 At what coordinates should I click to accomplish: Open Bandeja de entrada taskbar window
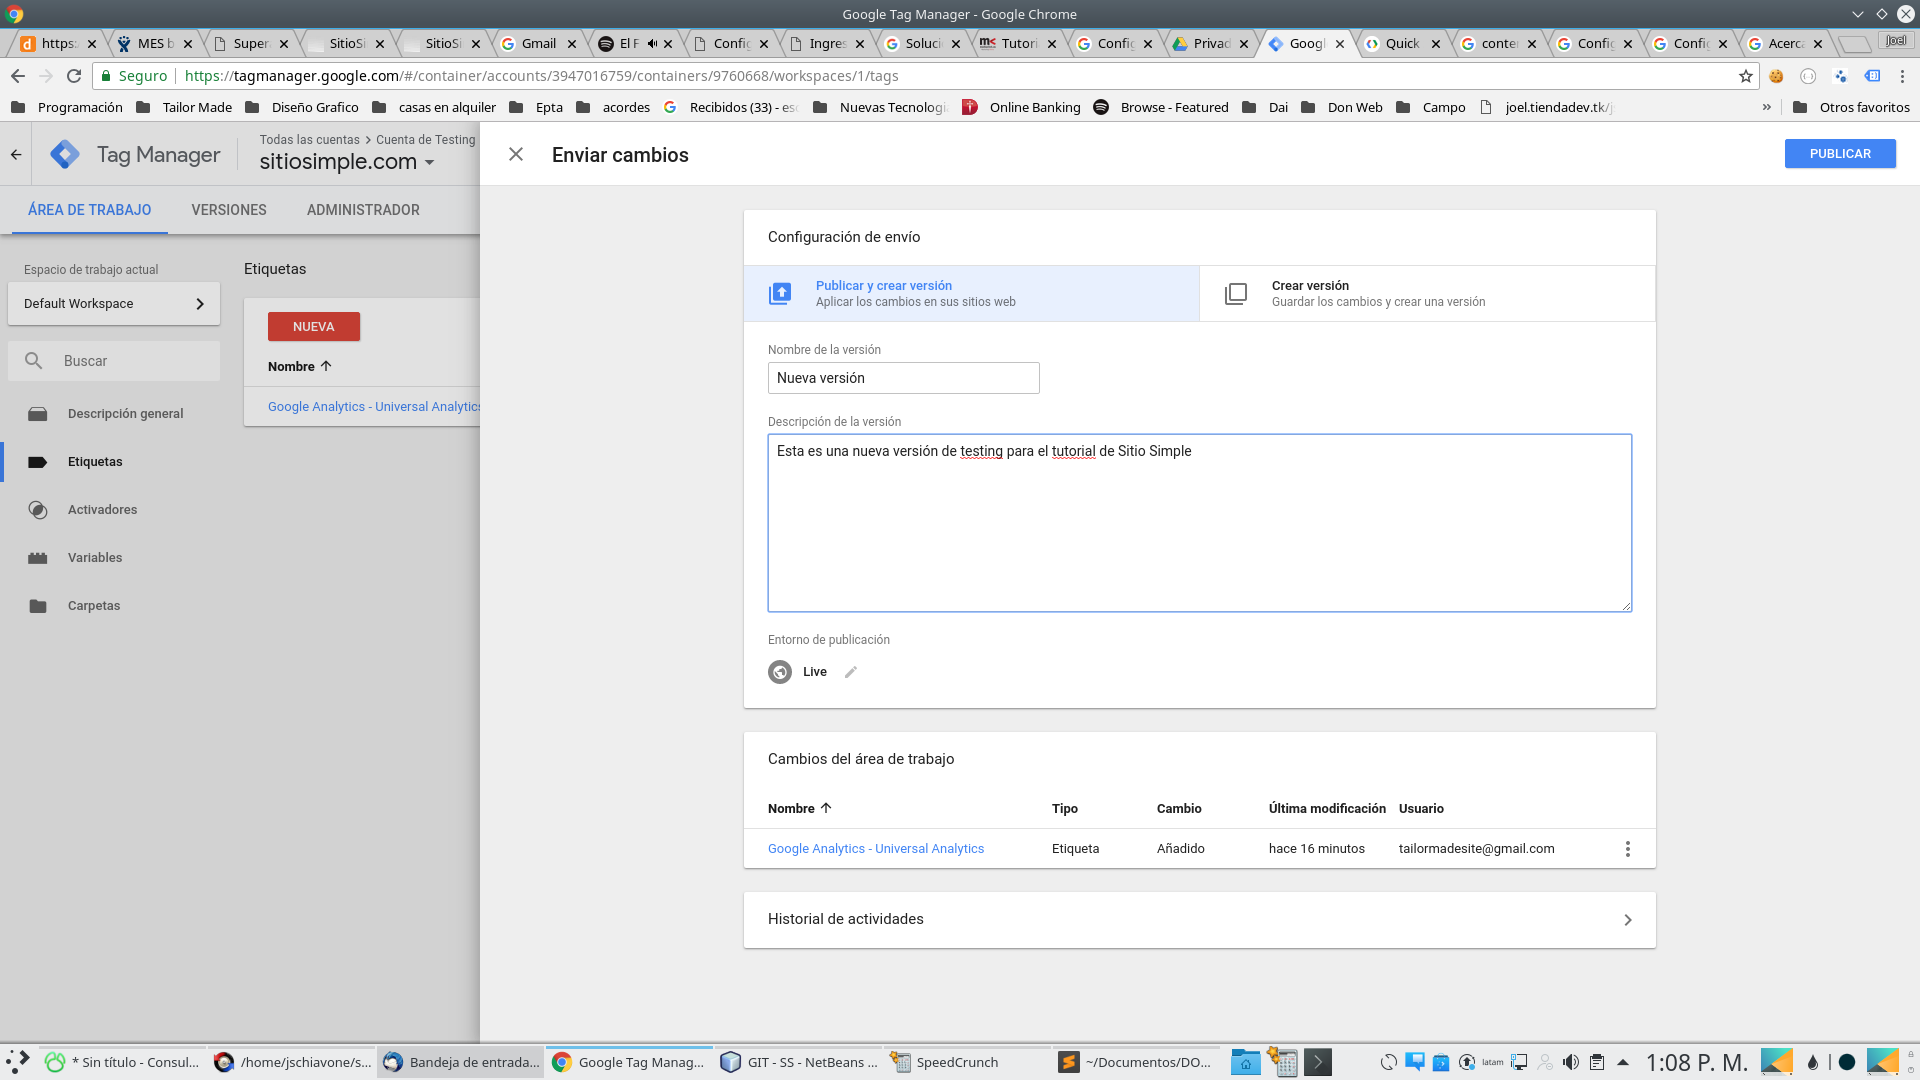coord(462,1062)
